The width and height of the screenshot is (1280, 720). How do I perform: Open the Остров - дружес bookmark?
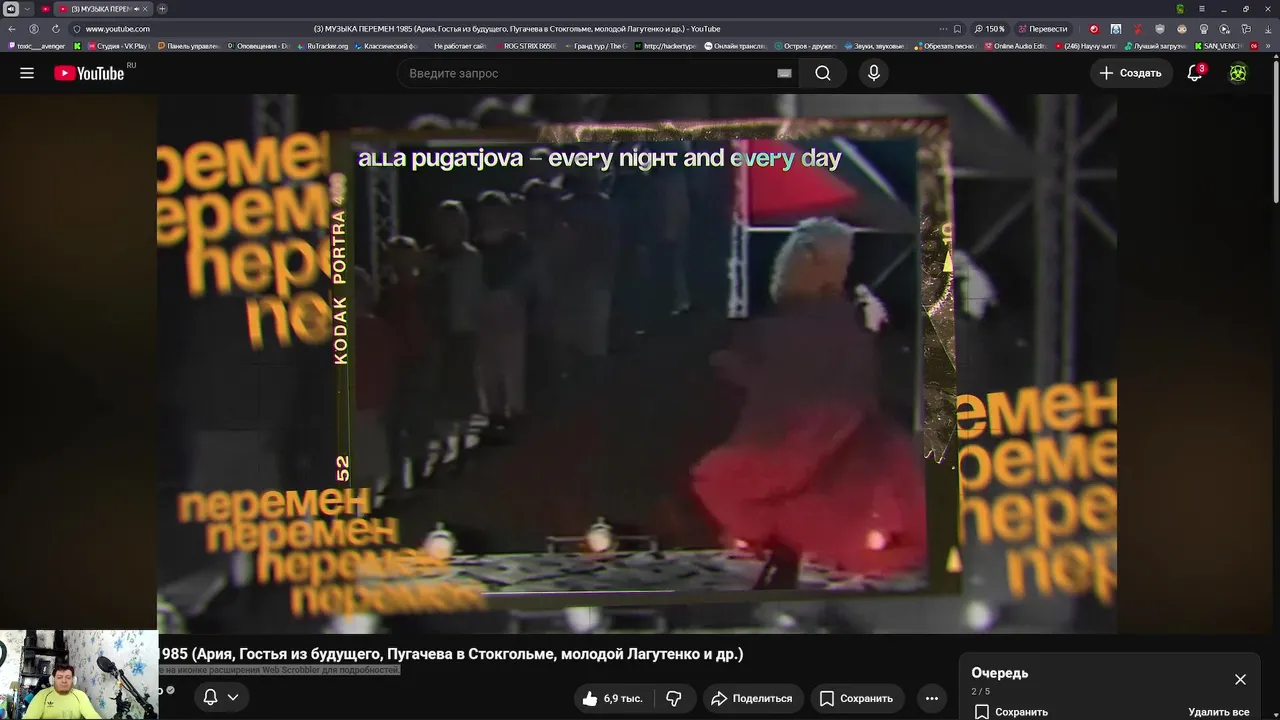tap(804, 46)
